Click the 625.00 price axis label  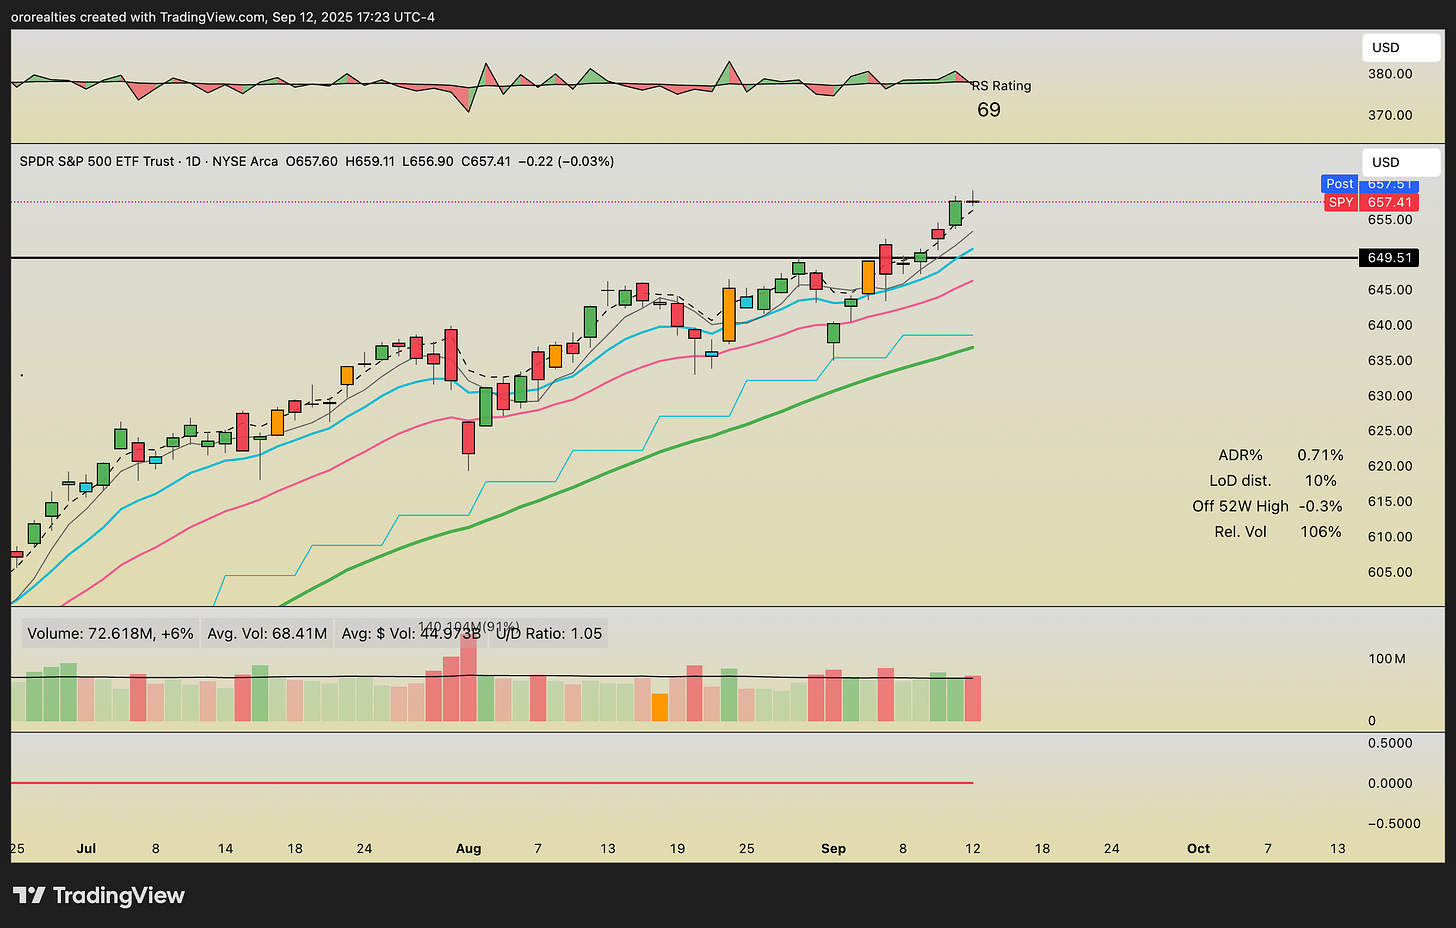(1390, 431)
